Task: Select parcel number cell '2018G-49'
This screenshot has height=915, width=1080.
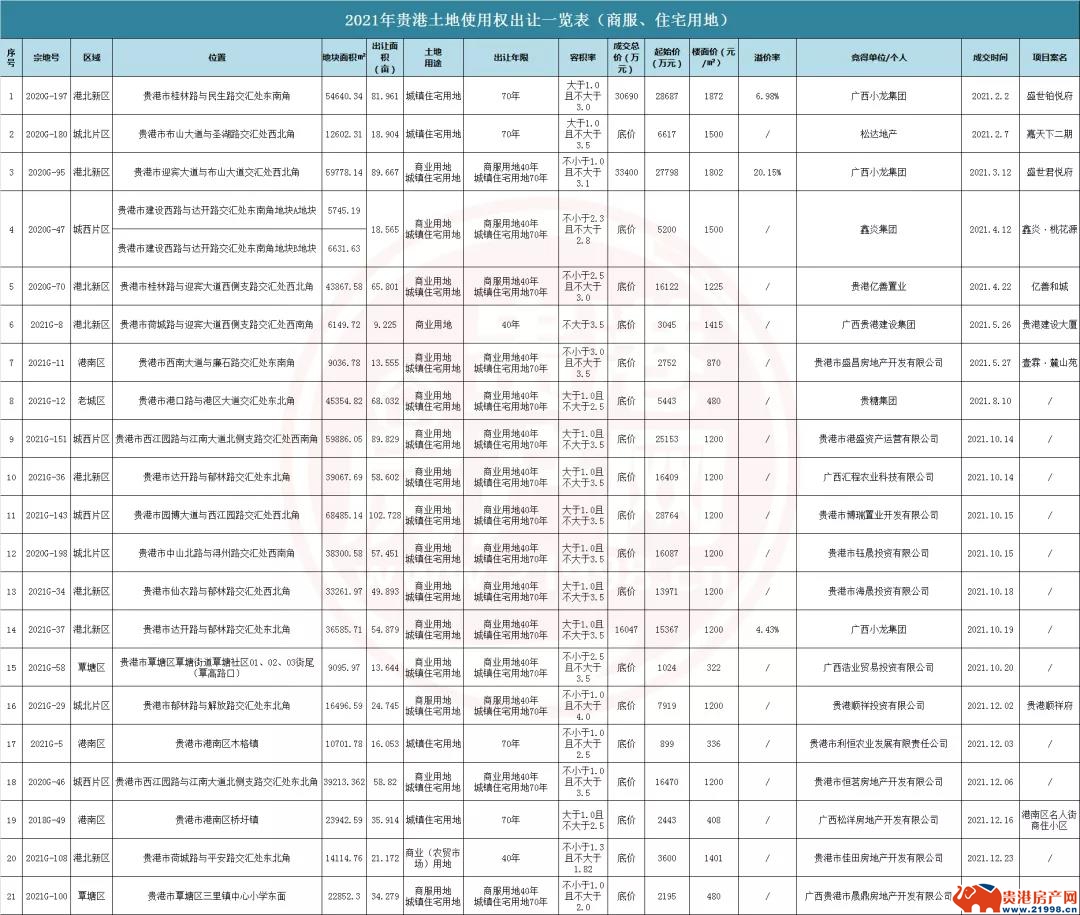Action: [46, 820]
